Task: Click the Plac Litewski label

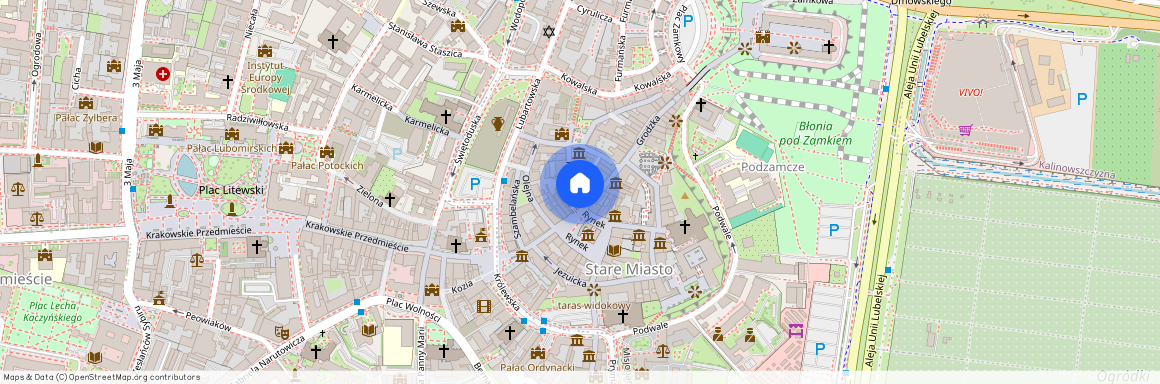Action: [x=231, y=190]
